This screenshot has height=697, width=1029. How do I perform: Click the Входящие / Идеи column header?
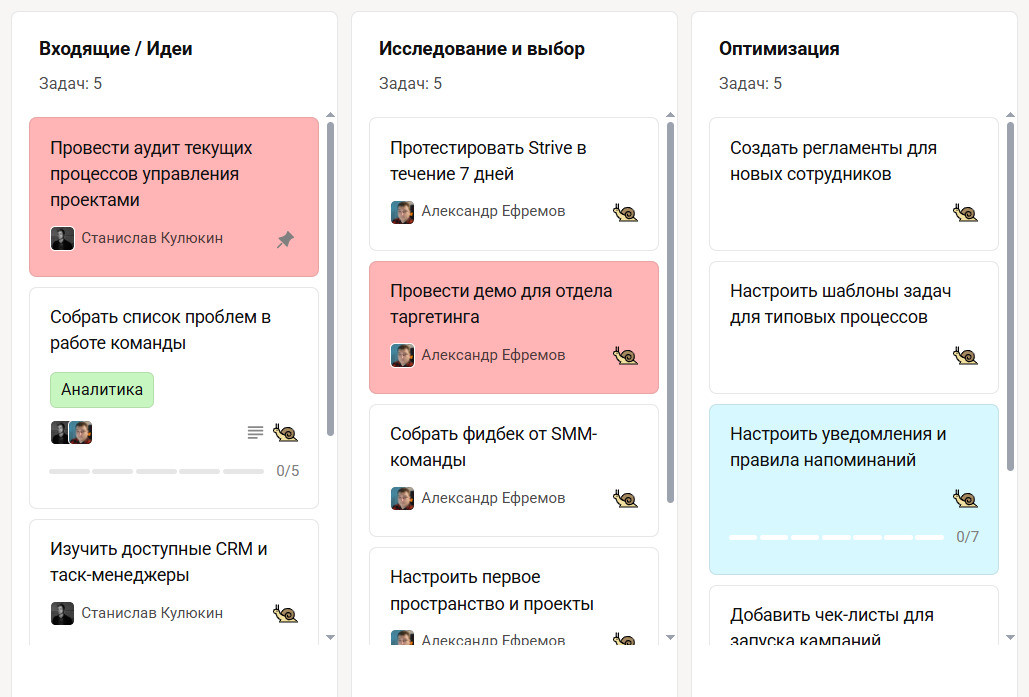pos(116,48)
